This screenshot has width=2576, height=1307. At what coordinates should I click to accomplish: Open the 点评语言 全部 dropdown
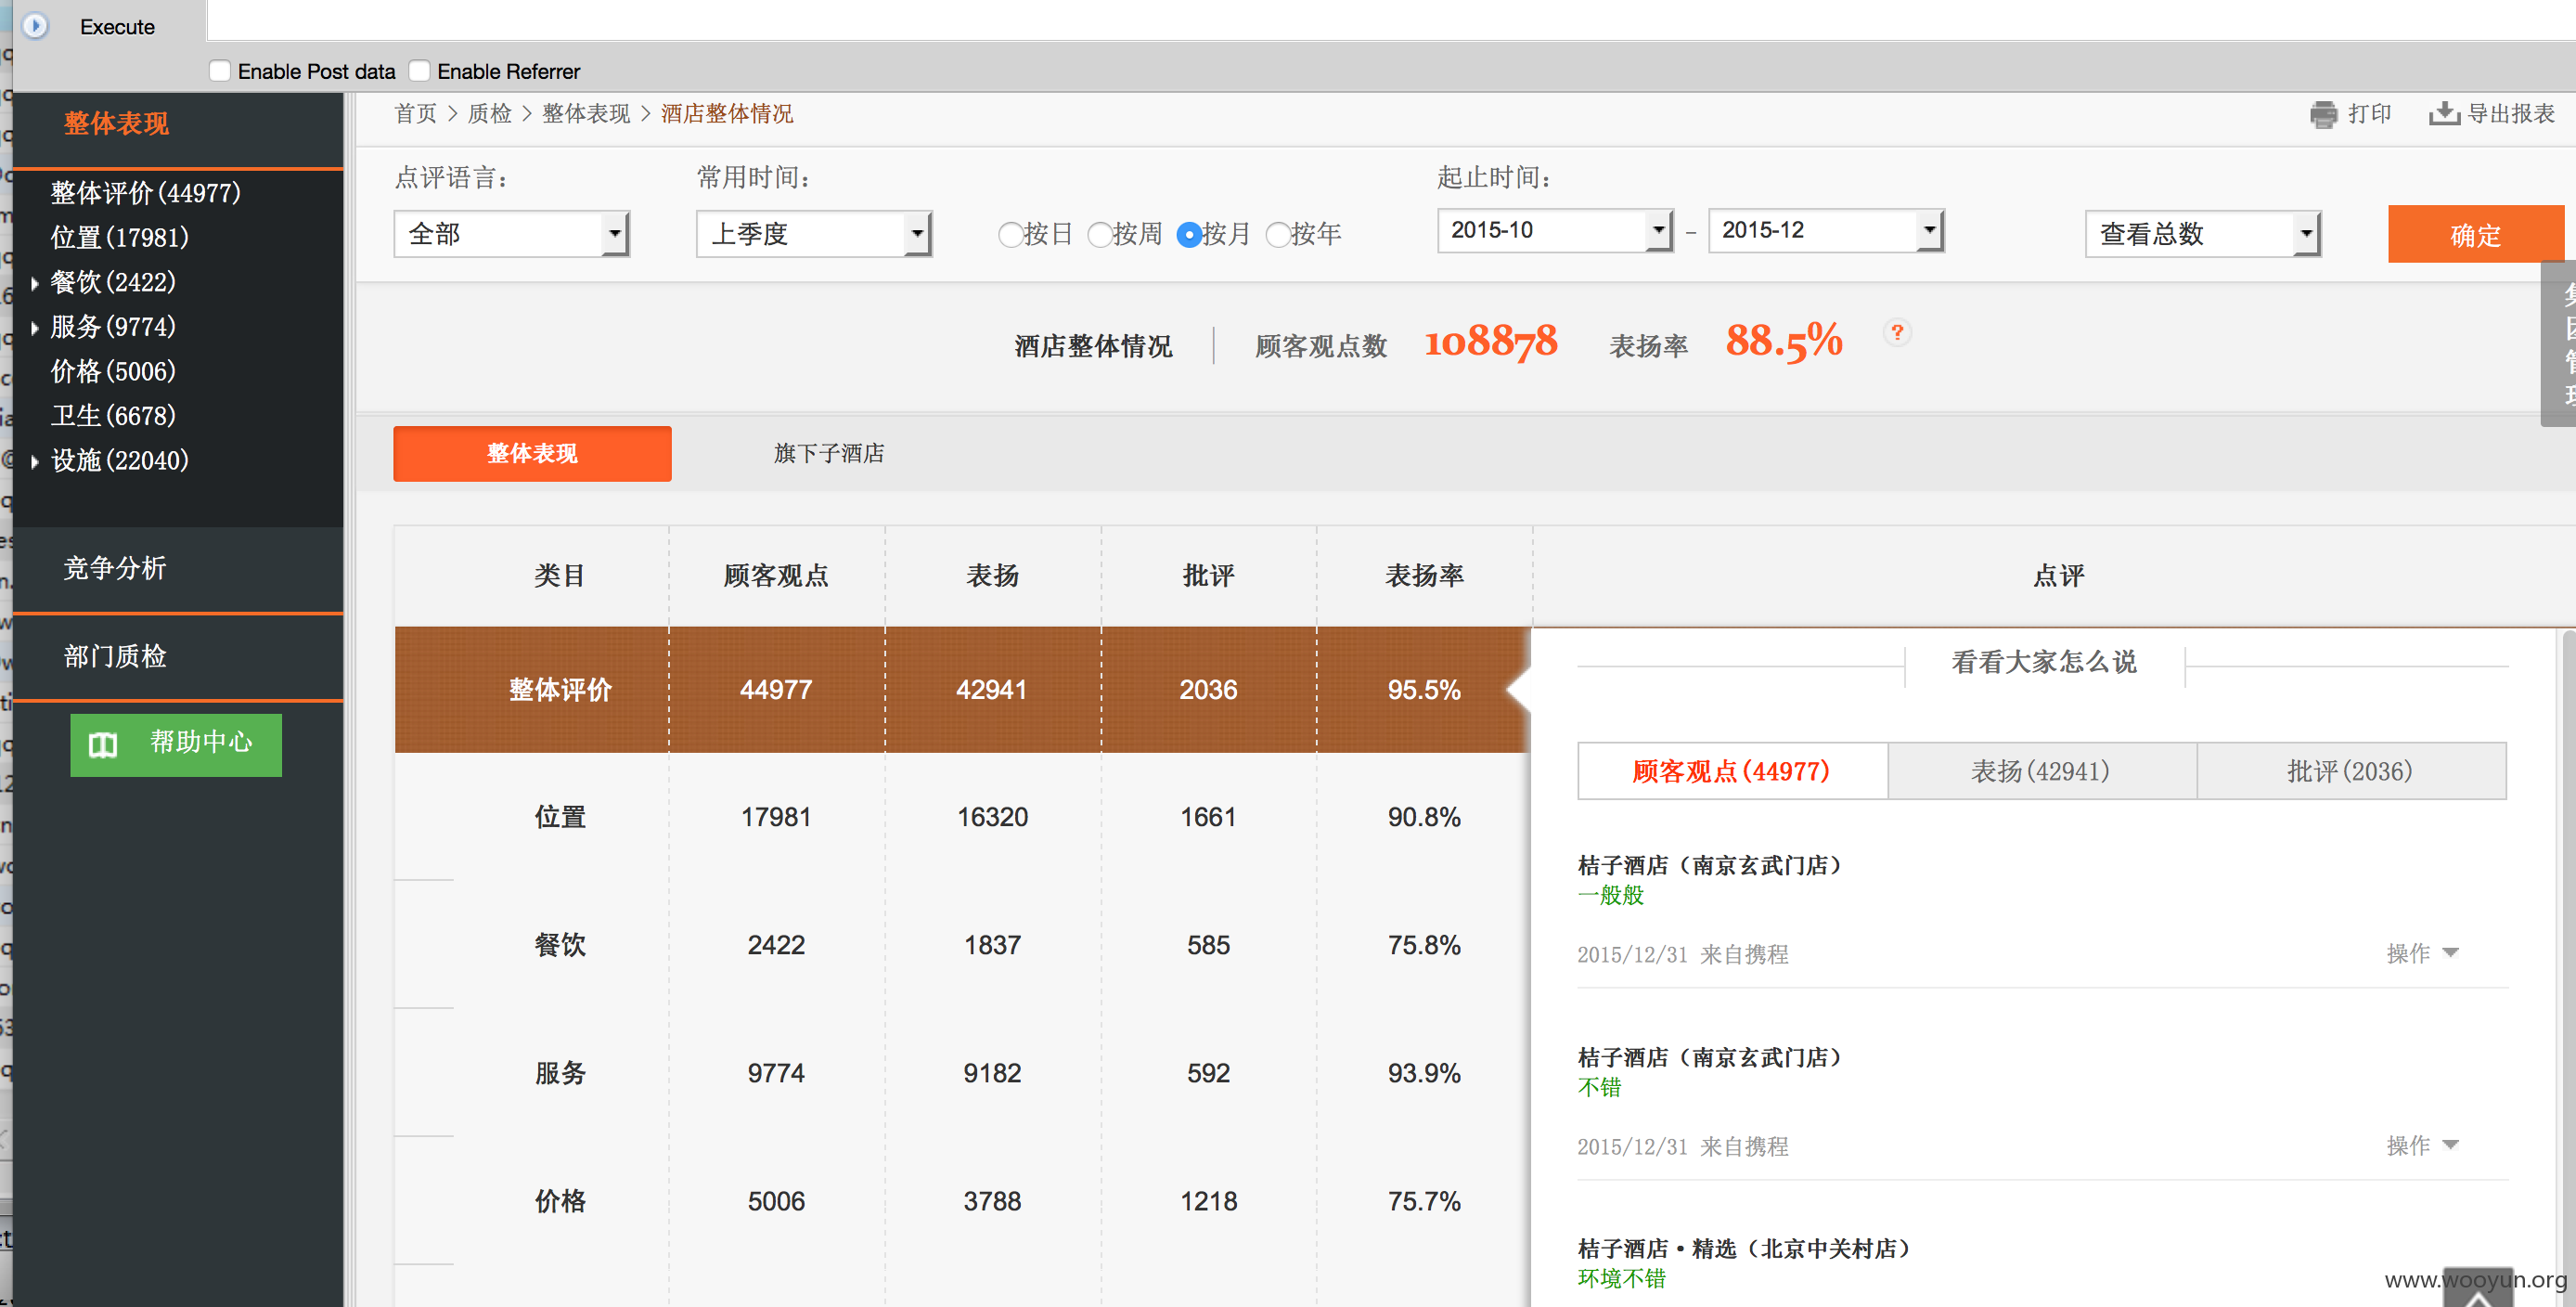(x=511, y=234)
